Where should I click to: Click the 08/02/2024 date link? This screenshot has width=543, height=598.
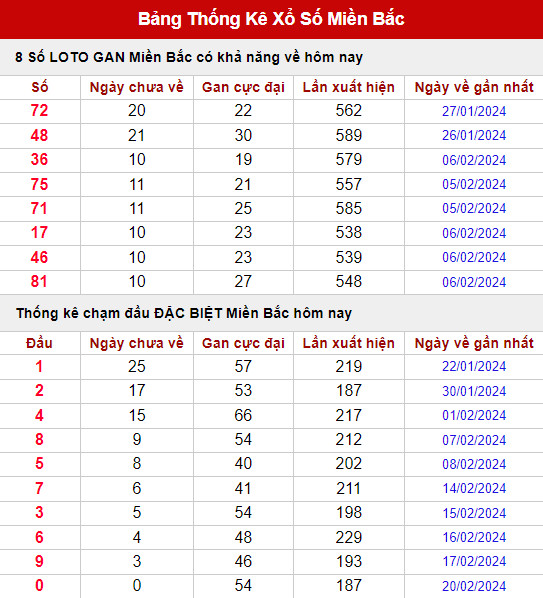click(474, 464)
